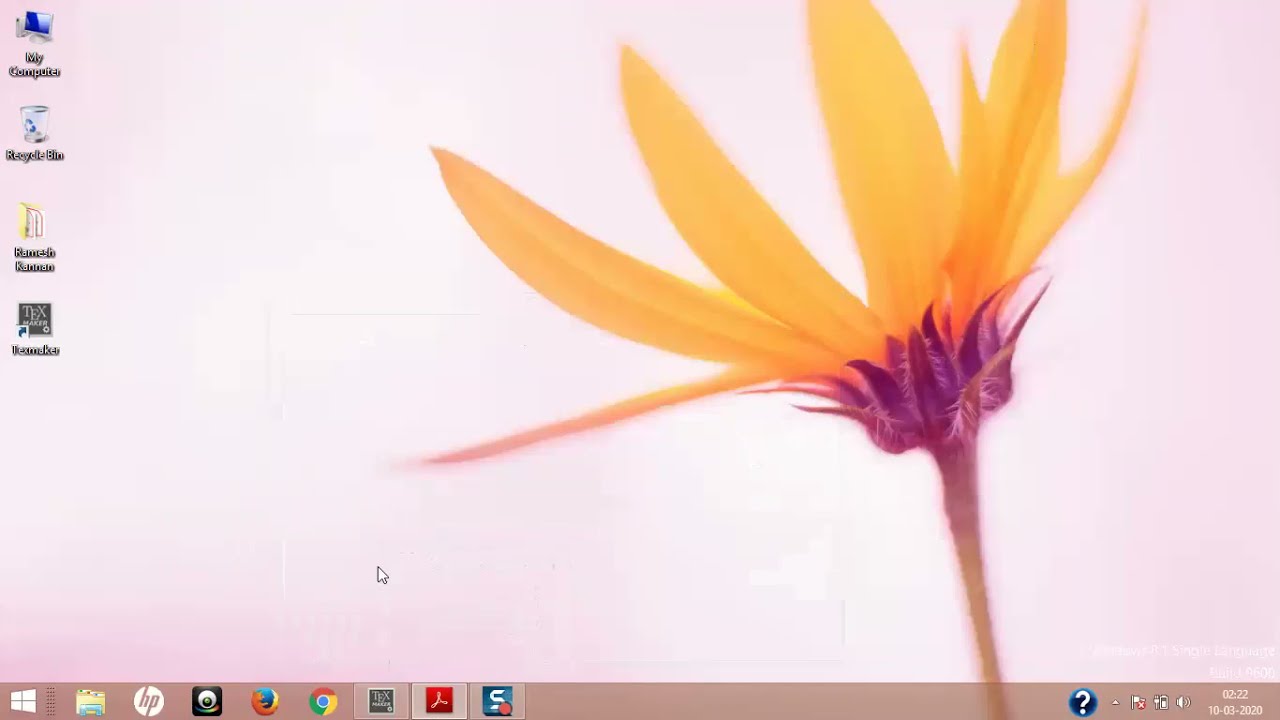
Task: Select the Texmaker desktop shortcut
Action: click(x=35, y=329)
